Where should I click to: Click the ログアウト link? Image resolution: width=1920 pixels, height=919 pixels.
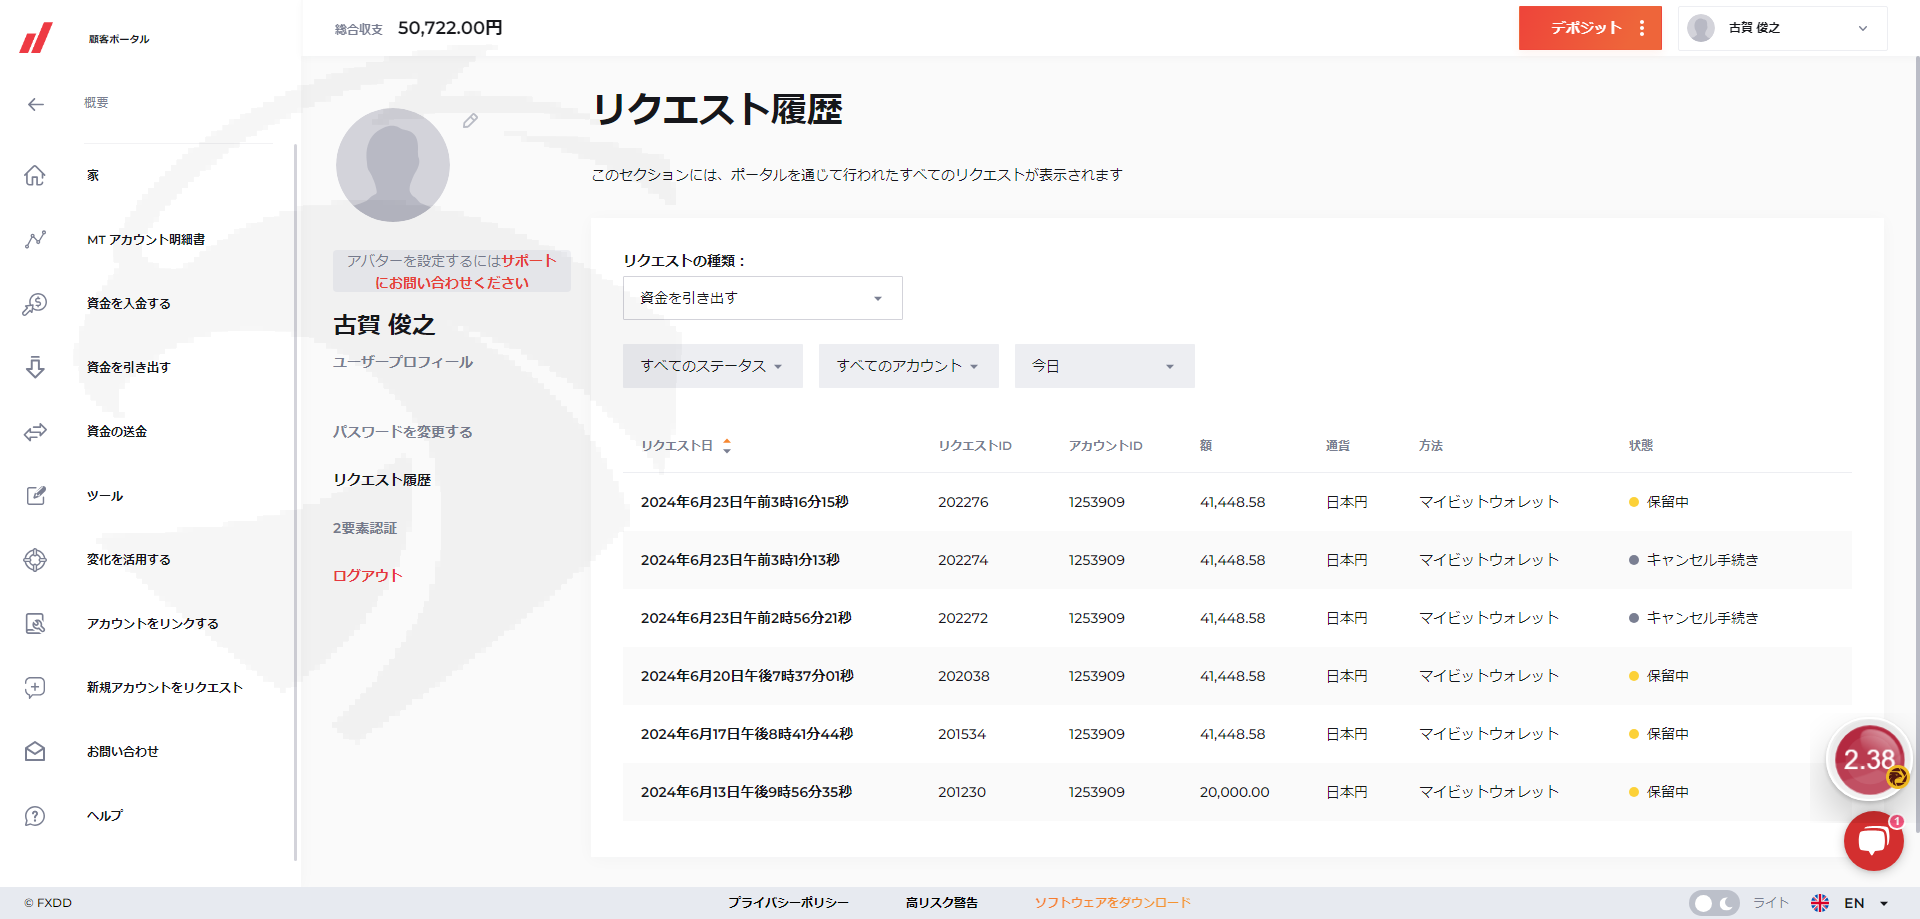[x=367, y=576]
